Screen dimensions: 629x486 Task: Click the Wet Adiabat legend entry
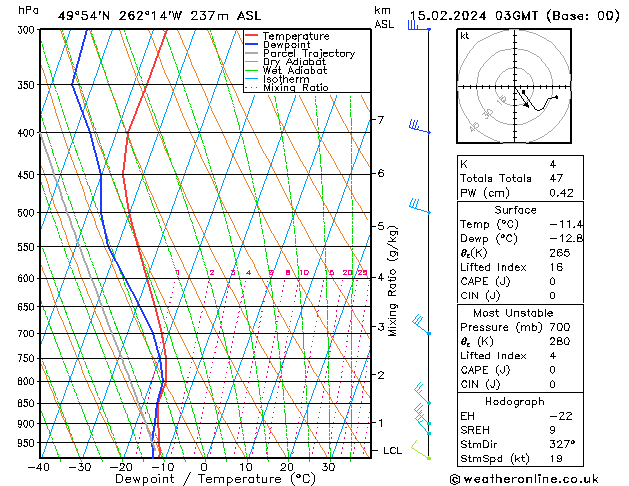(294, 71)
